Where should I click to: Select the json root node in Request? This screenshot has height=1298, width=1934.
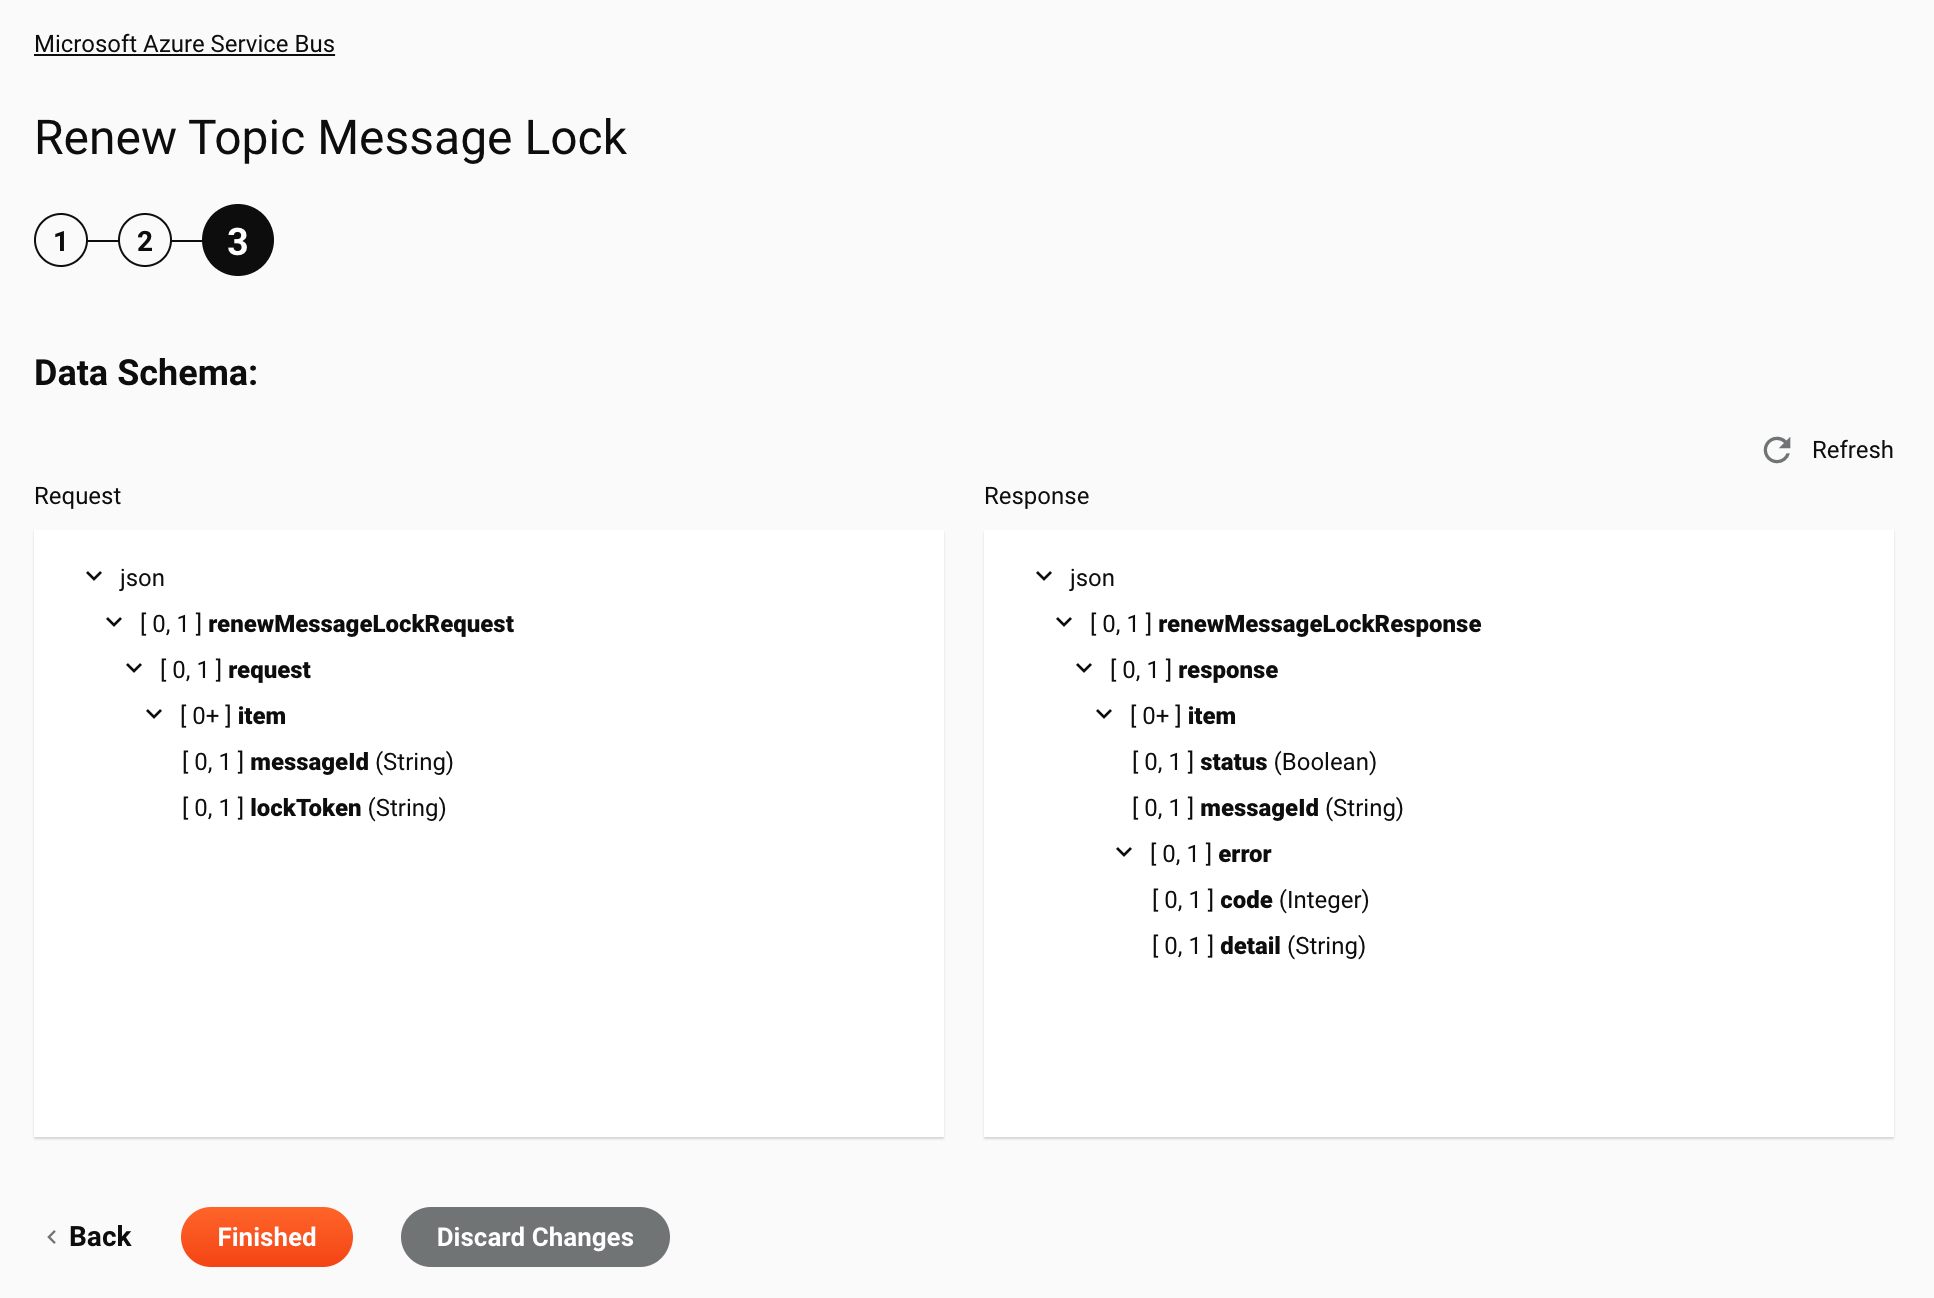pos(143,577)
